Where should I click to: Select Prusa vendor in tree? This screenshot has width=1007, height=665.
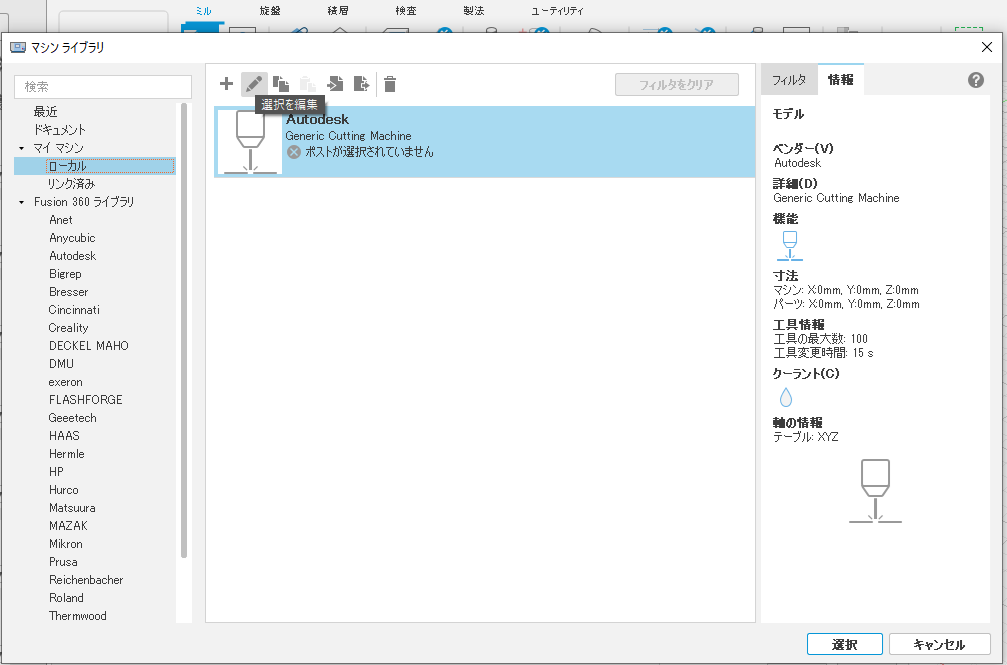coord(63,562)
